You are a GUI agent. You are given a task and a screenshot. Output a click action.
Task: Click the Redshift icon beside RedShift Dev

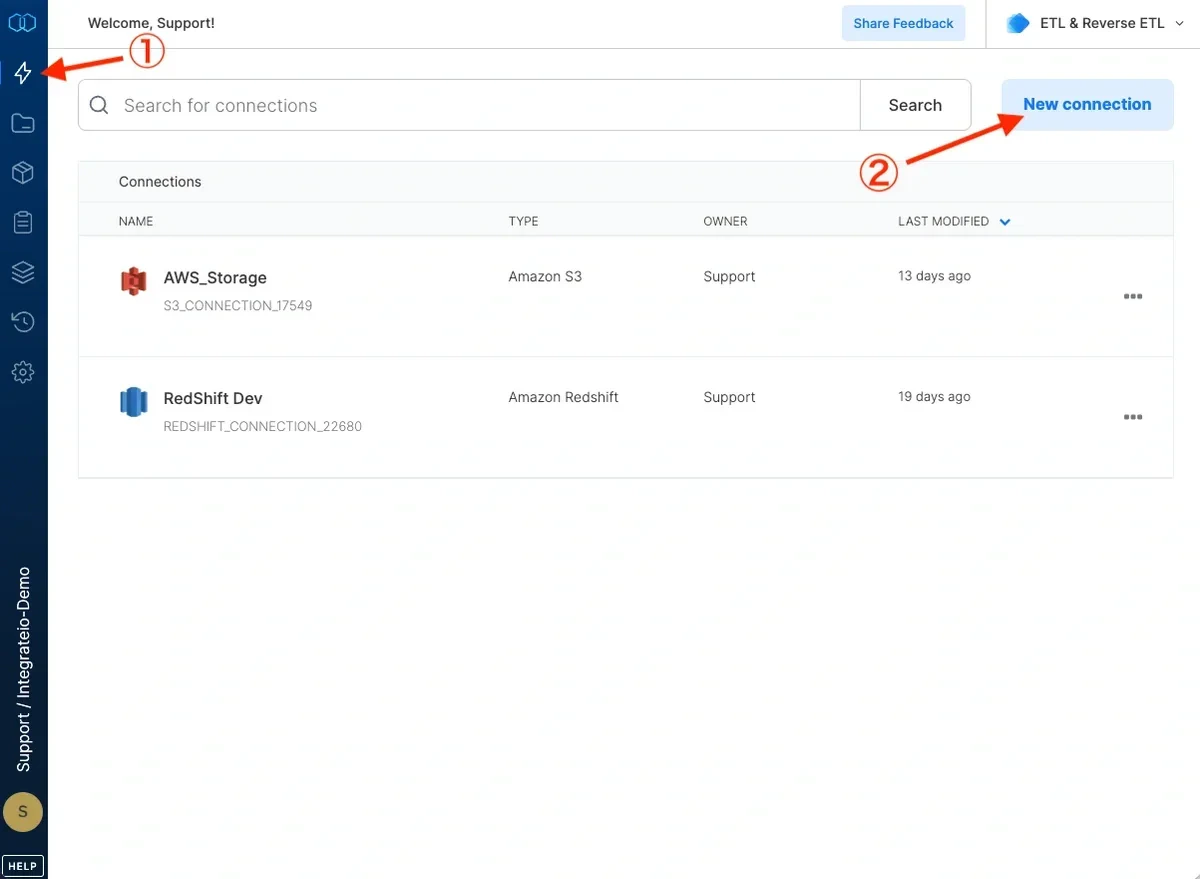tap(133, 401)
